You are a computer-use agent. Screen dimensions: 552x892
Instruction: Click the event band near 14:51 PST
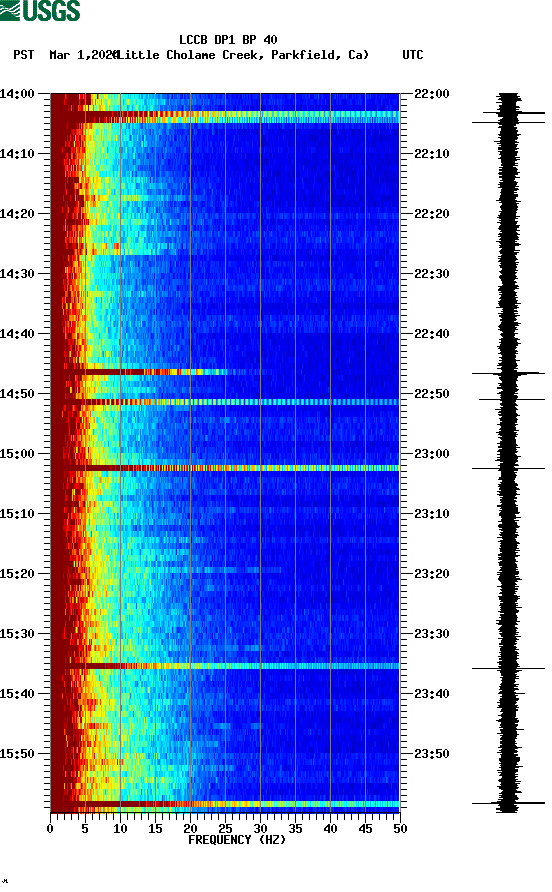coord(225,402)
